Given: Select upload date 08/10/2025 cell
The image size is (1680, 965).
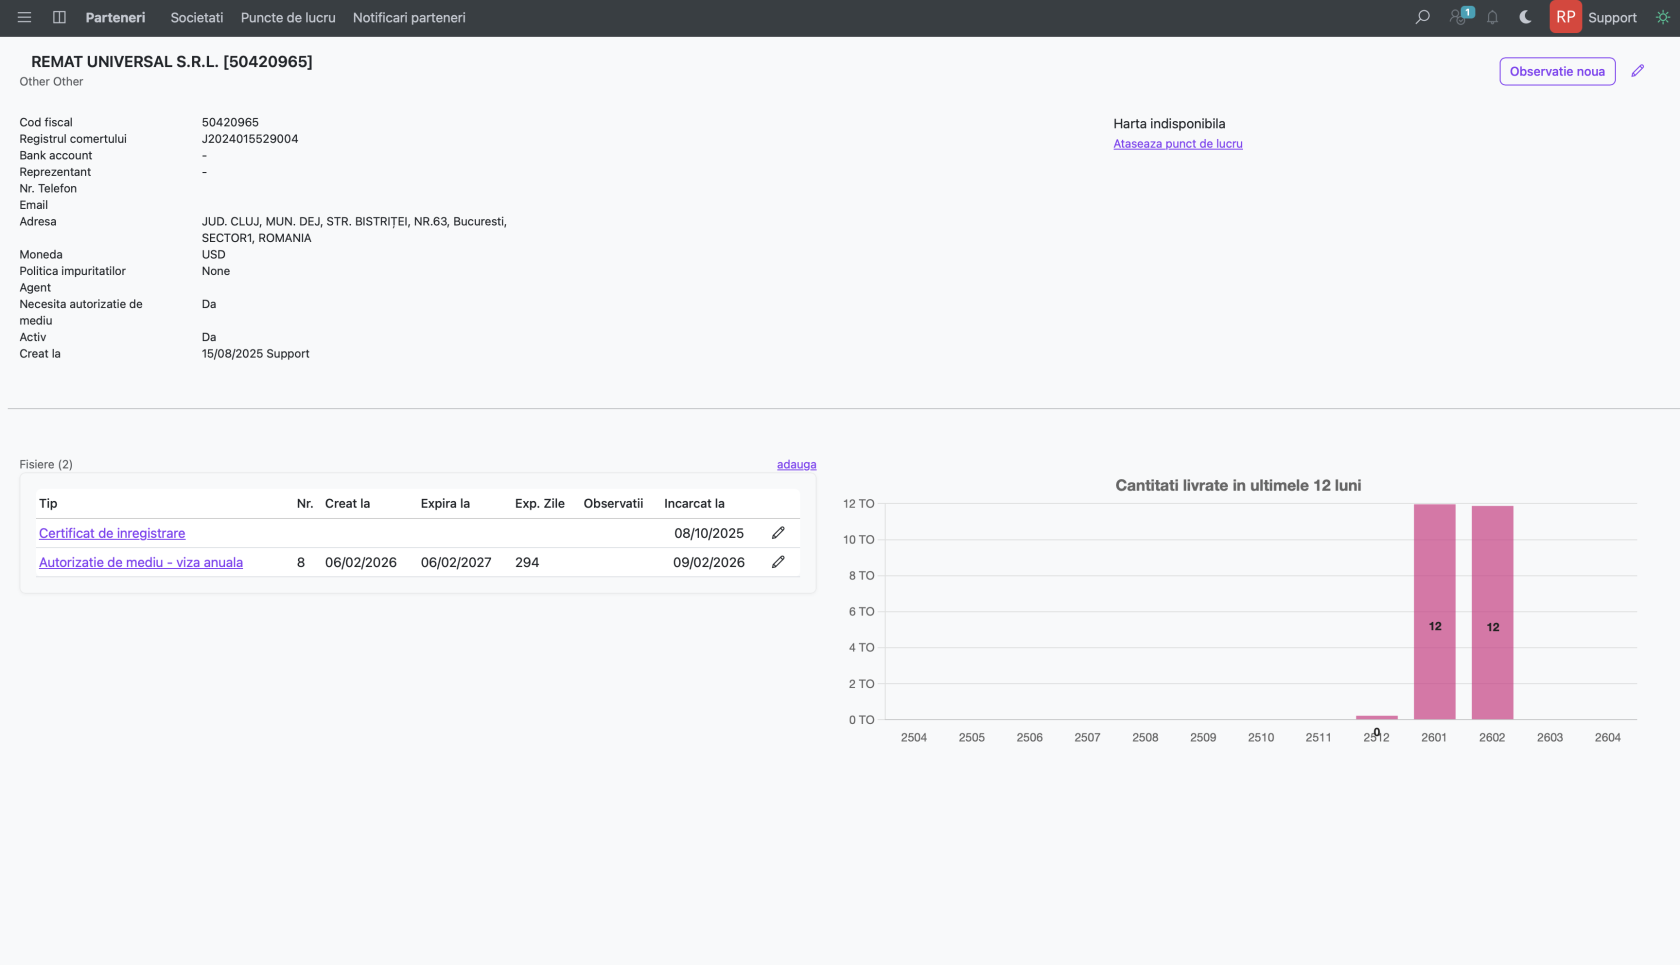Looking at the screenshot, I should point(709,533).
